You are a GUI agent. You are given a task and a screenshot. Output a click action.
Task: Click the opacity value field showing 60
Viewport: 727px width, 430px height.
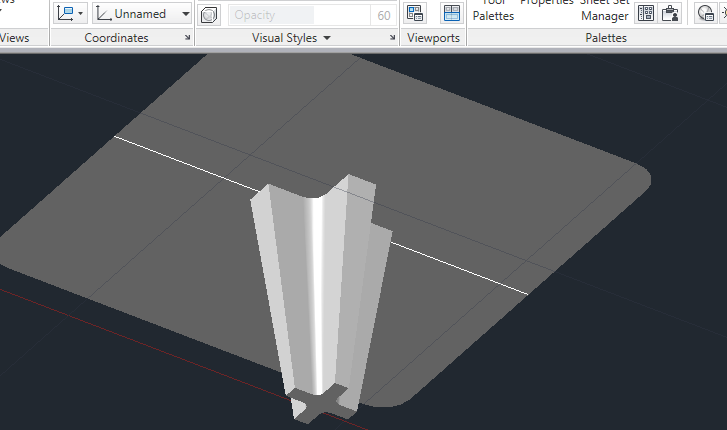click(x=383, y=15)
